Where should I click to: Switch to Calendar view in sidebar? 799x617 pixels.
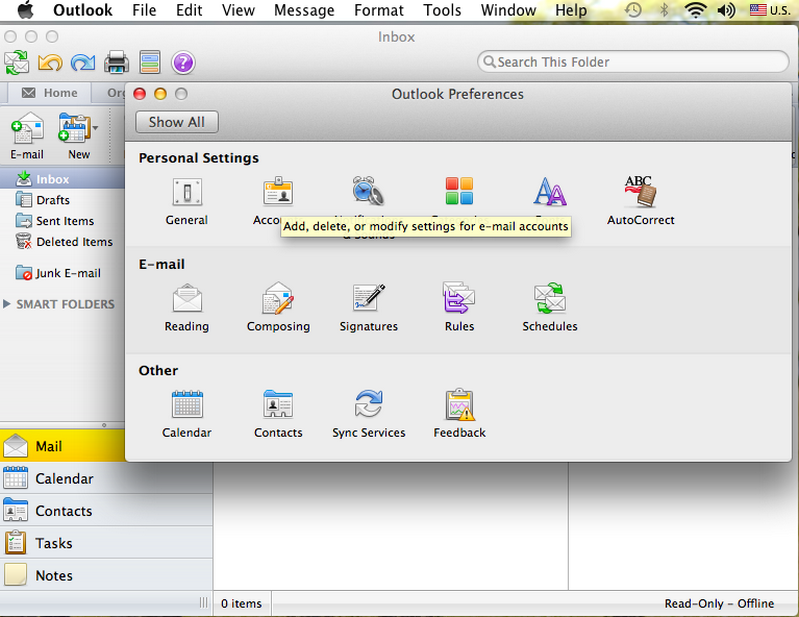click(106, 478)
